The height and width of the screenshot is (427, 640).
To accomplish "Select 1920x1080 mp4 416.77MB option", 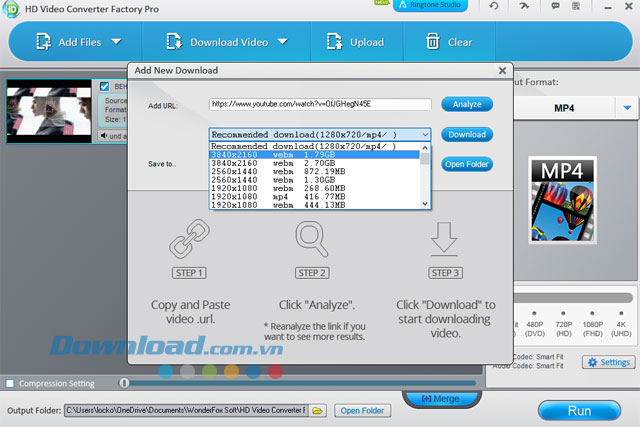I will coord(315,196).
